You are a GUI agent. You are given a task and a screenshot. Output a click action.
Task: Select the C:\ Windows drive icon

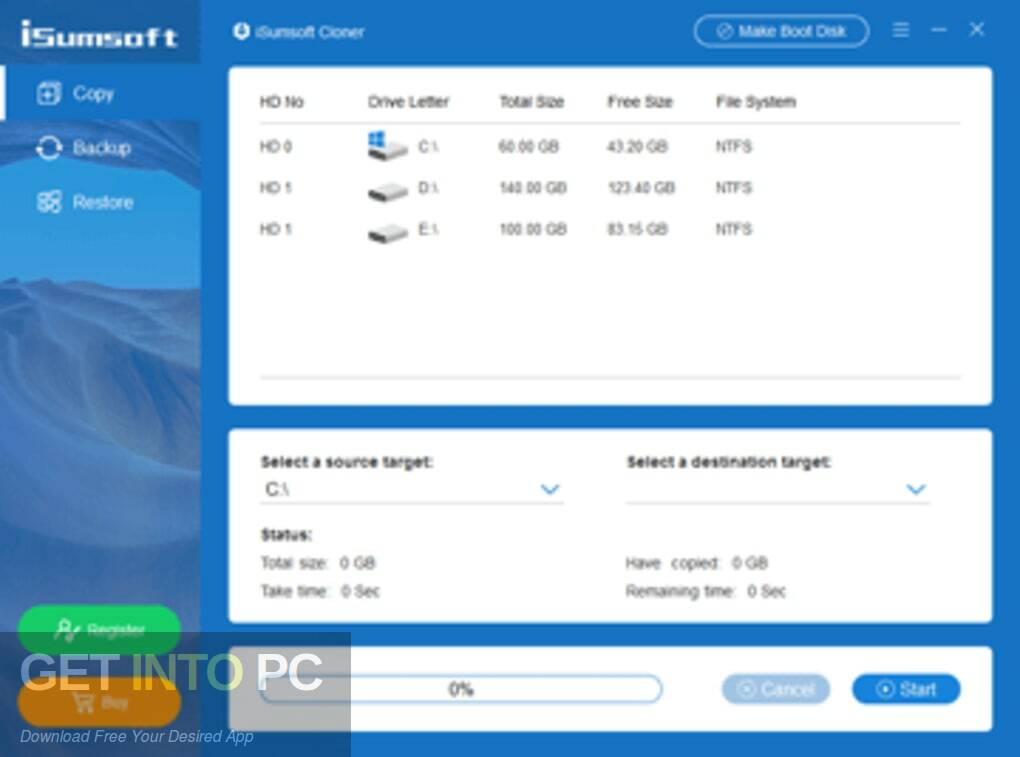tap(387, 146)
